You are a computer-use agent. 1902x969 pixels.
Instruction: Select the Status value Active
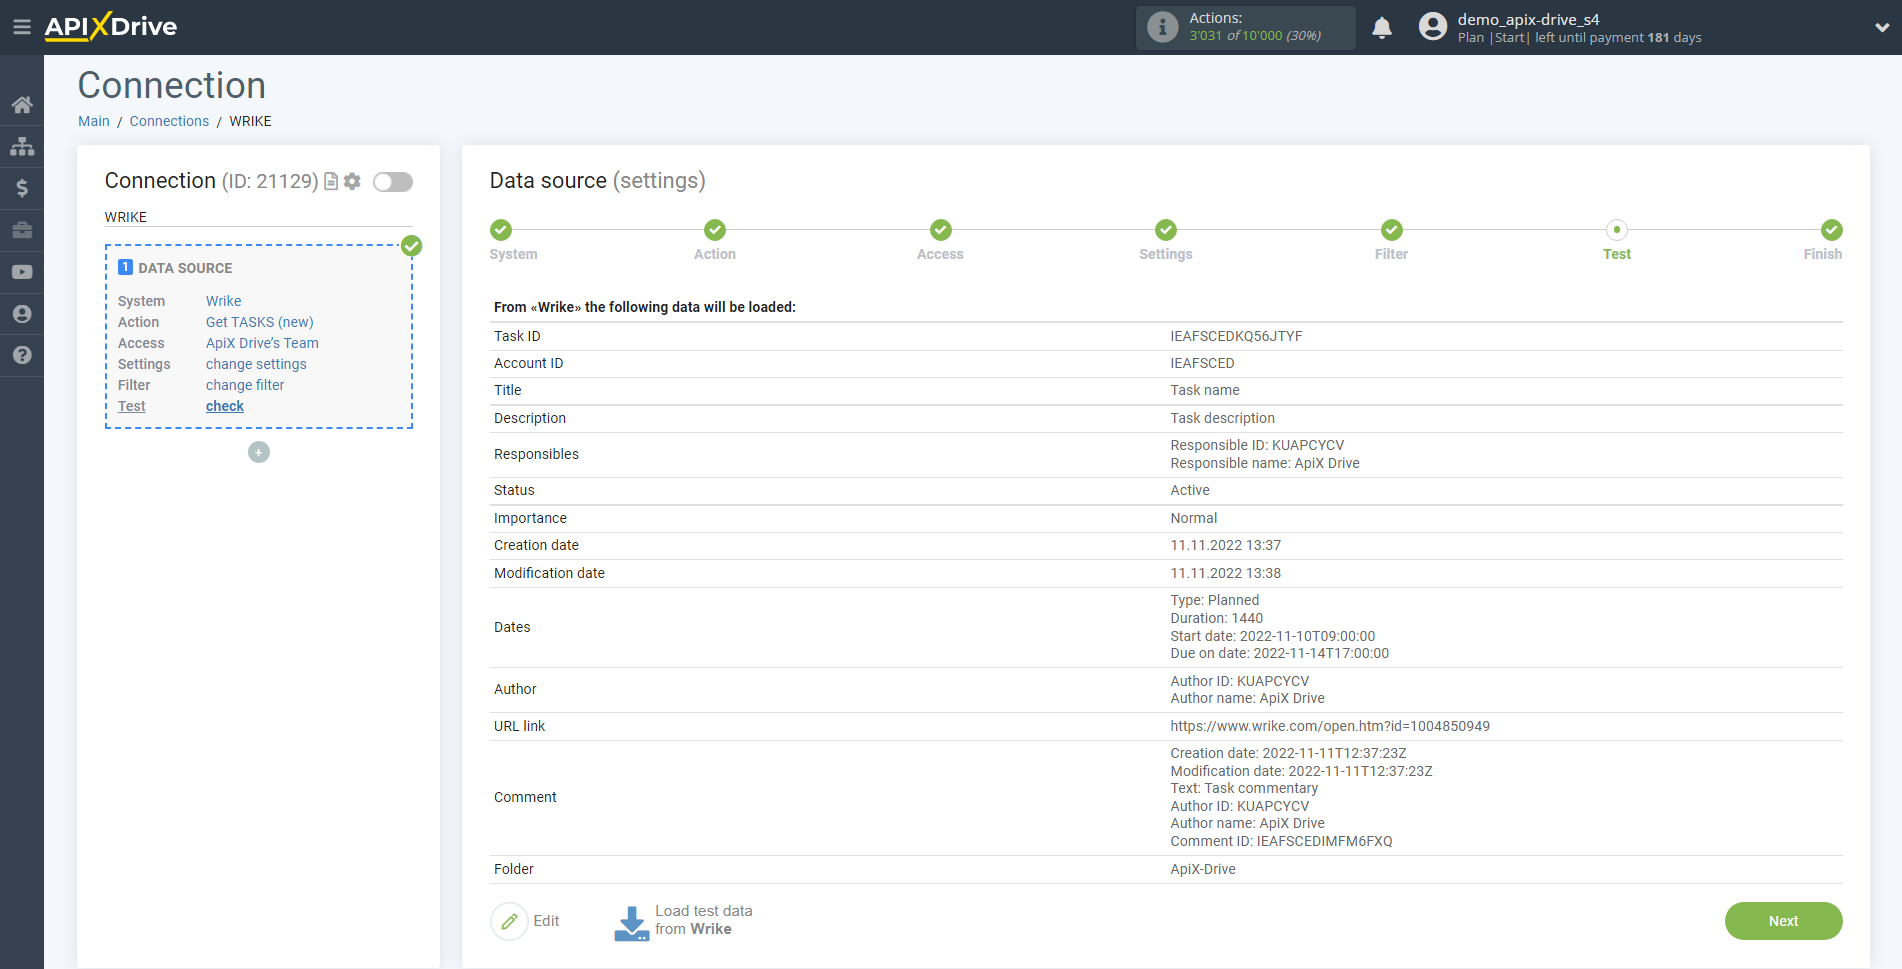click(1190, 490)
